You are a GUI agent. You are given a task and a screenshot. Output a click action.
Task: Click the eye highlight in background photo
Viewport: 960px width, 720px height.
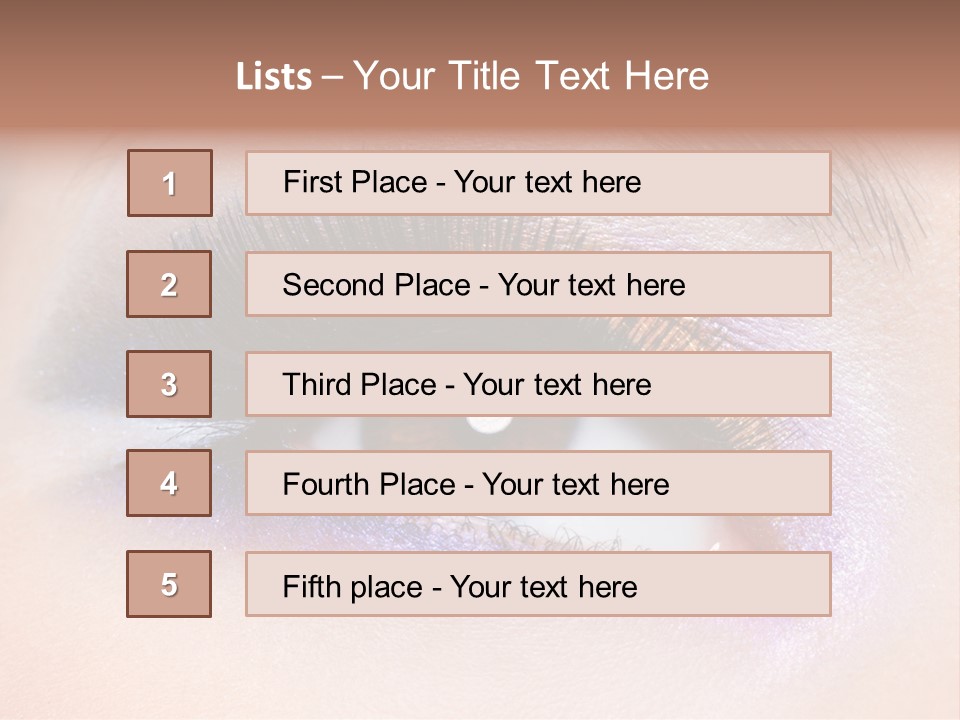(x=489, y=424)
